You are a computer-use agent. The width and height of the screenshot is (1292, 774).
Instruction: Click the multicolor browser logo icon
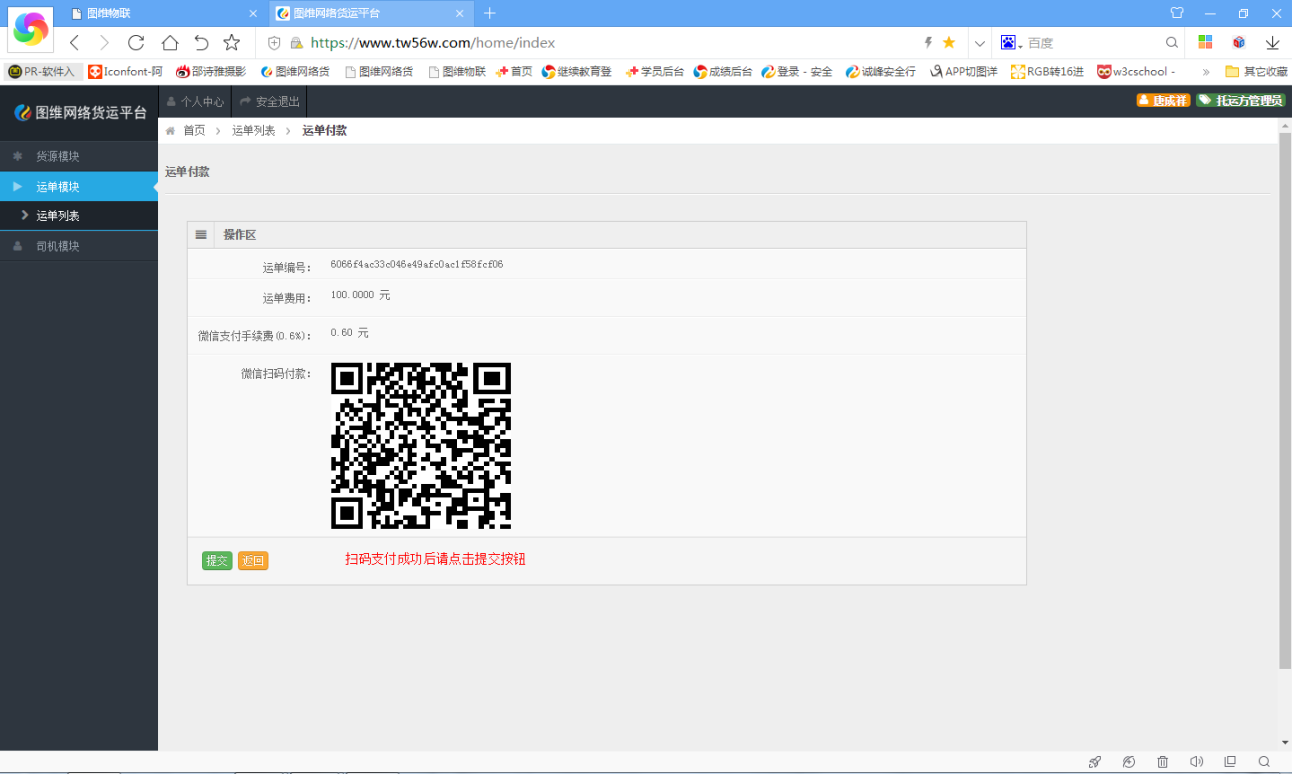pos(30,28)
